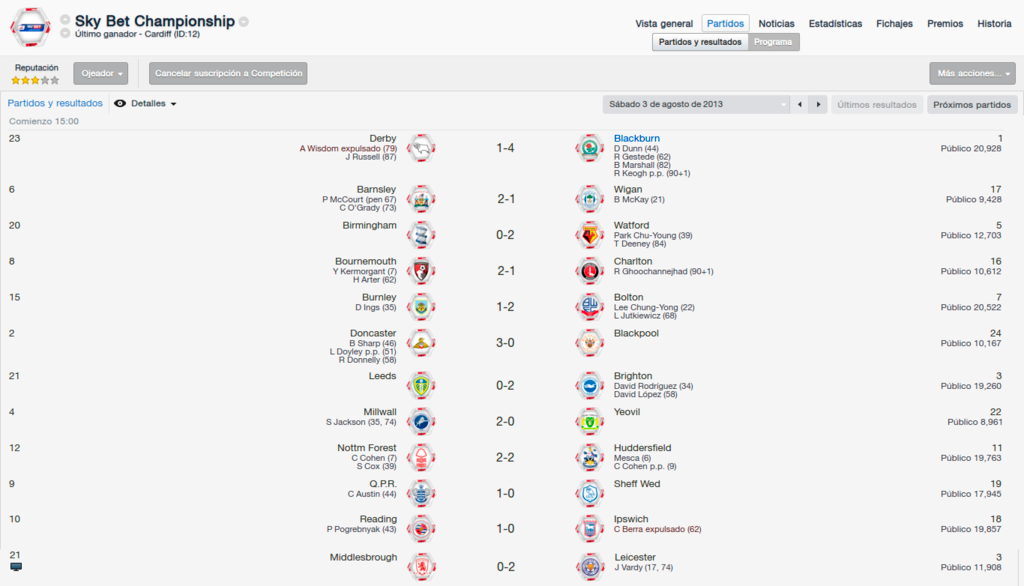
Task: Open the Blackburn team link
Action: tap(637, 138)
